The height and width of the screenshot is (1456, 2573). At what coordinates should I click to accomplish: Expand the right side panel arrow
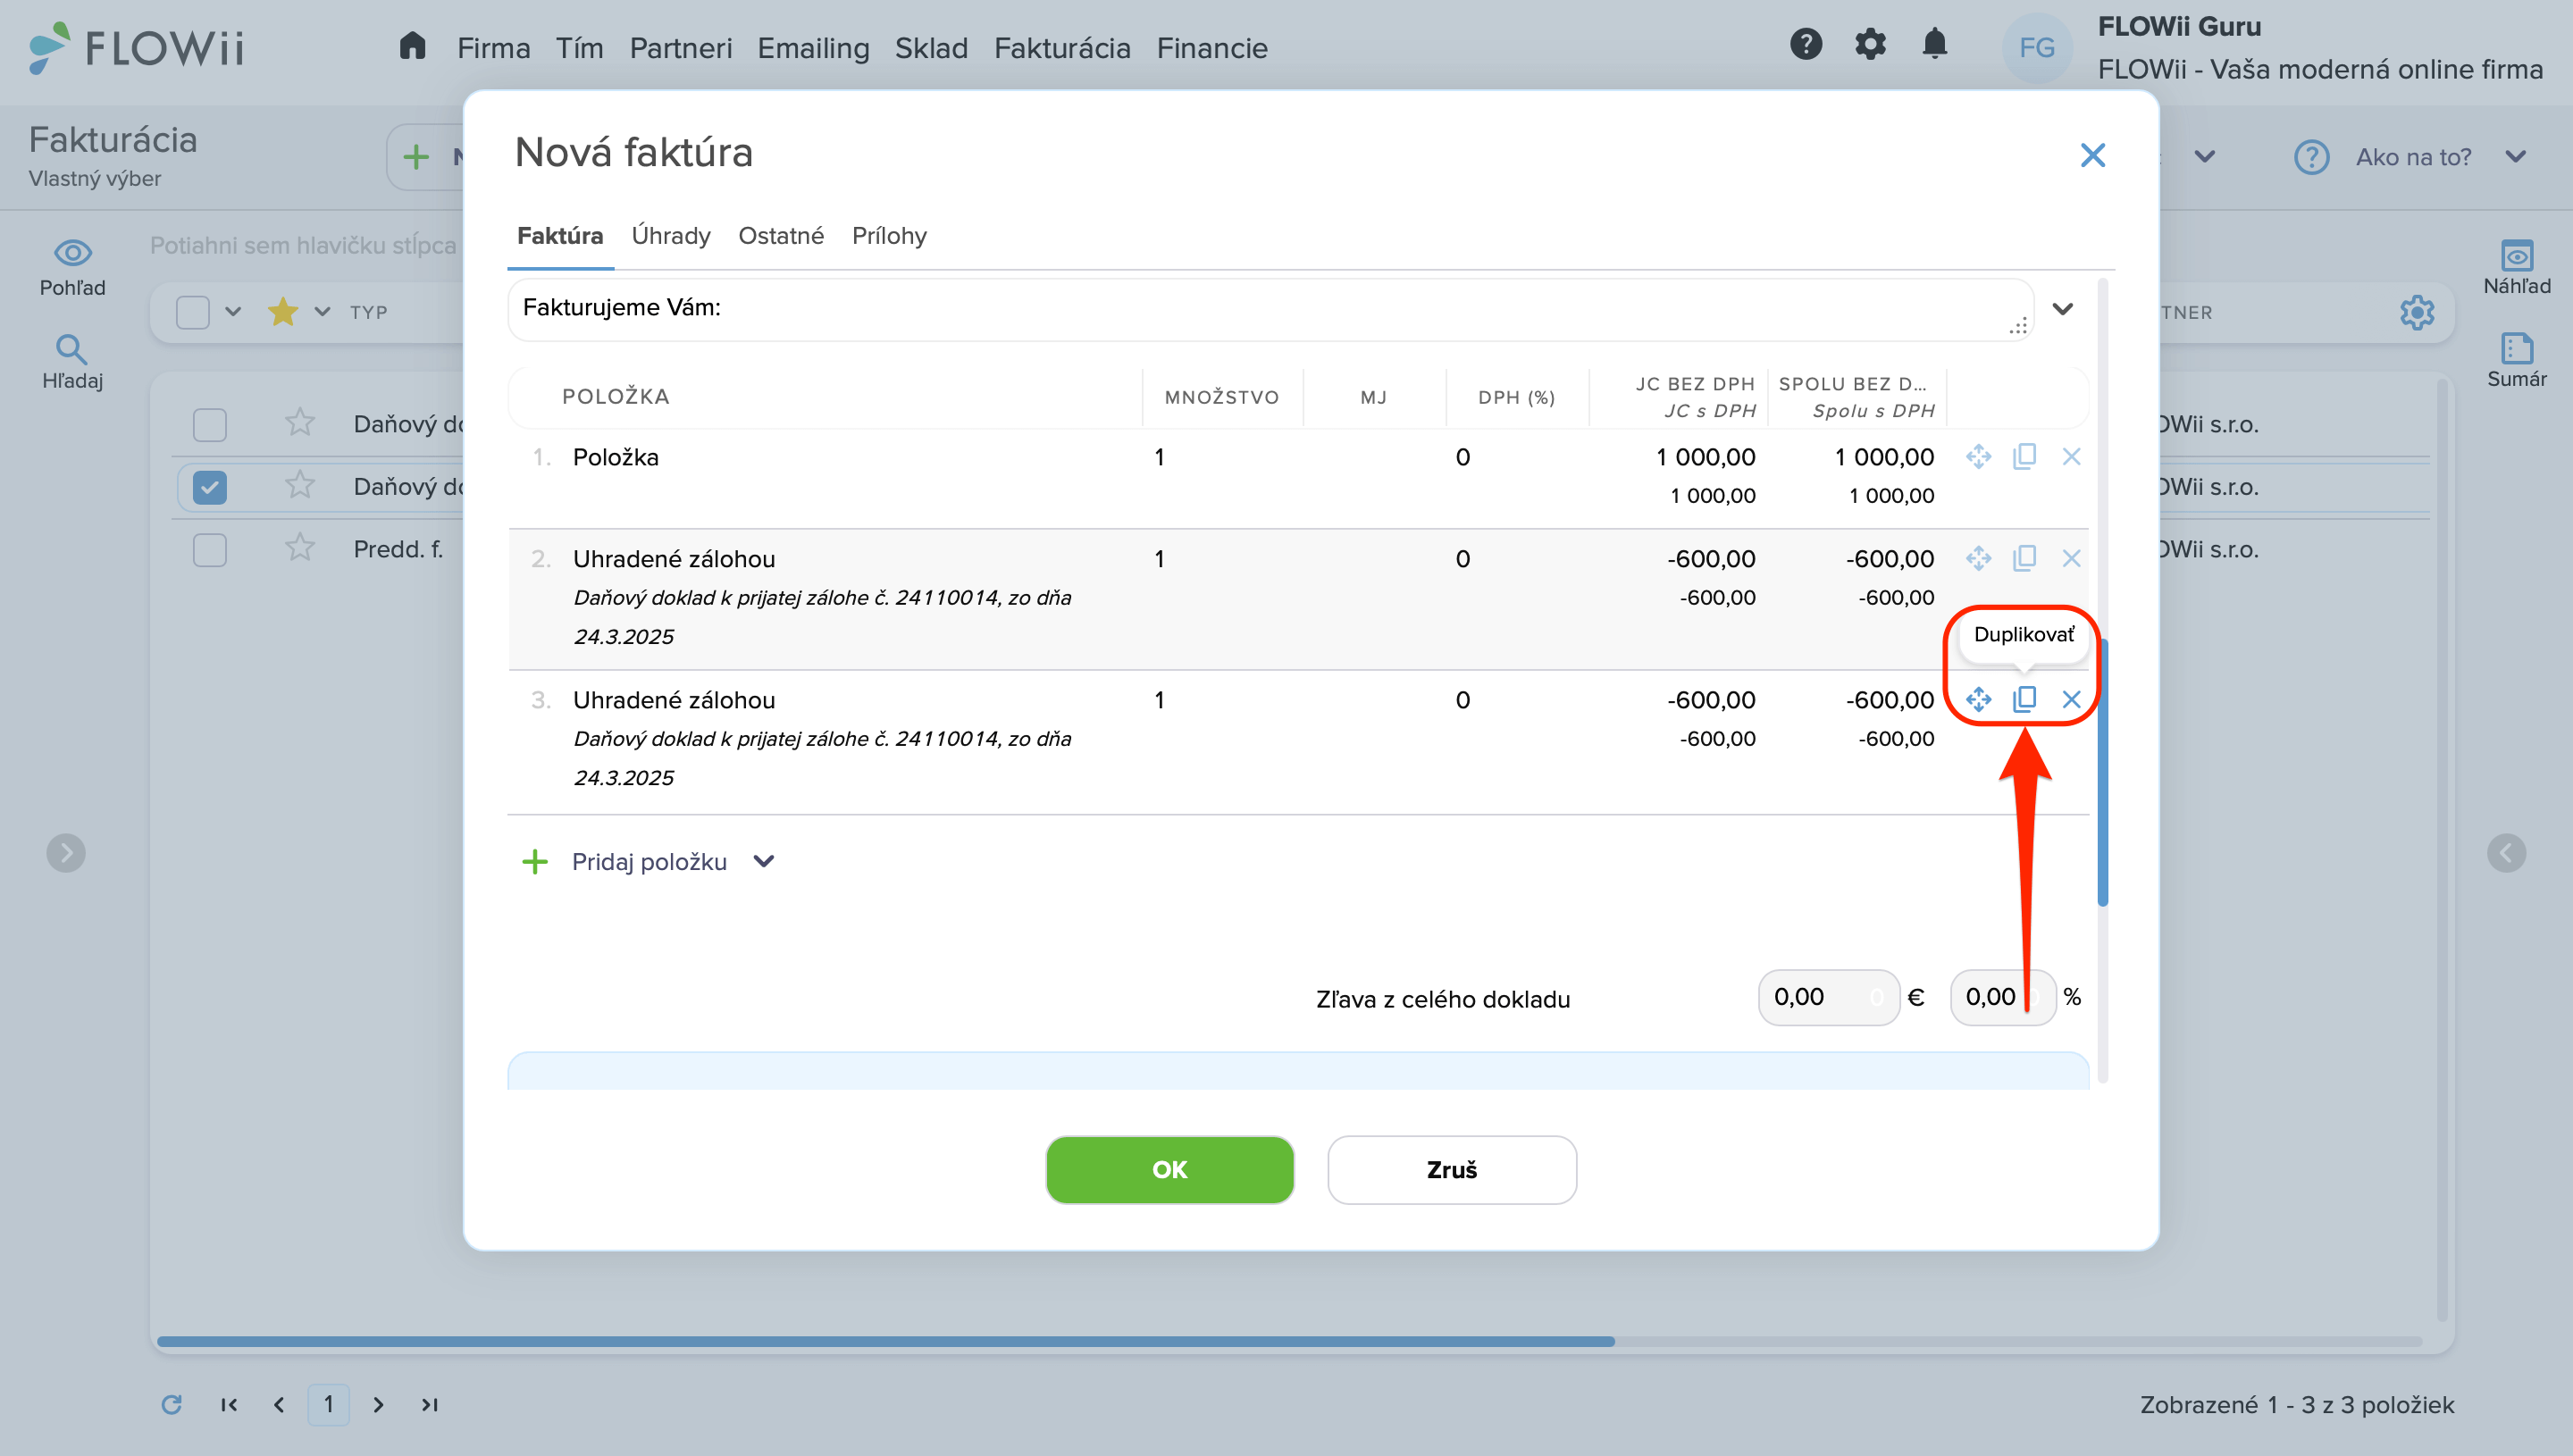[x=2506, y=853]
